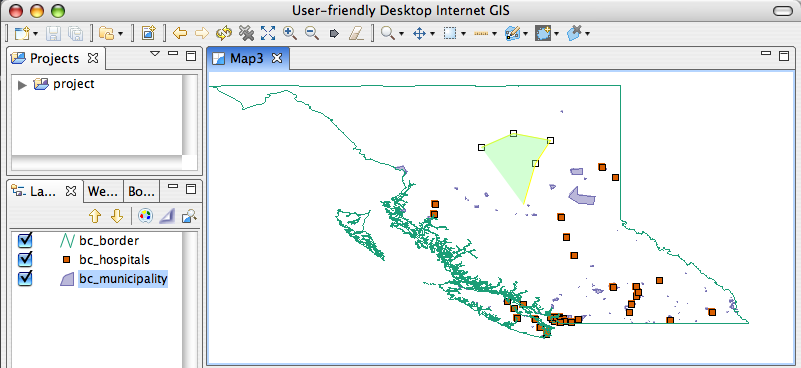Screen dimensions: 801x368
Task: Click the Zoom Out magnifier toolbar icon
Action: tap(312, 33)
